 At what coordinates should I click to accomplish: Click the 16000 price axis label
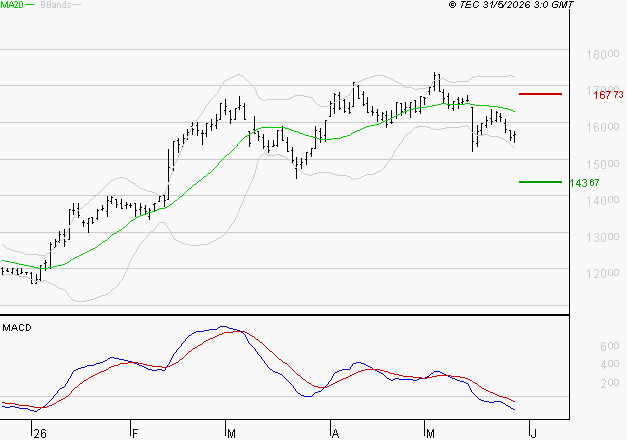pos(603,127)
